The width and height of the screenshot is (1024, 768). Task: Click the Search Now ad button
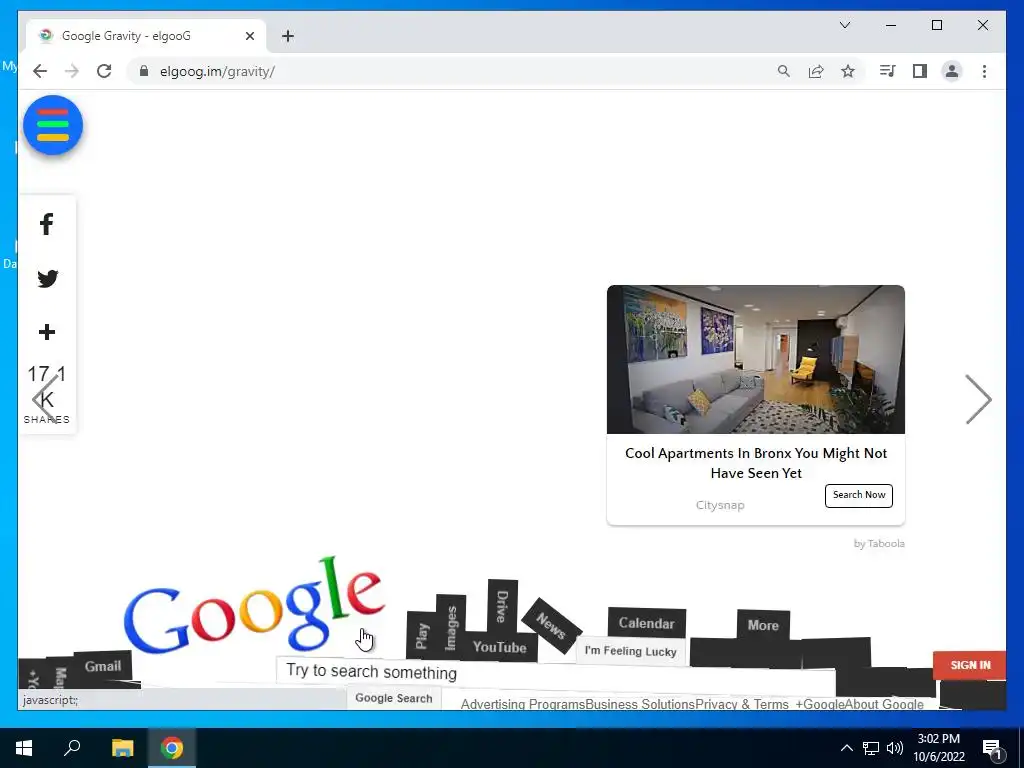tap(859, 495)
